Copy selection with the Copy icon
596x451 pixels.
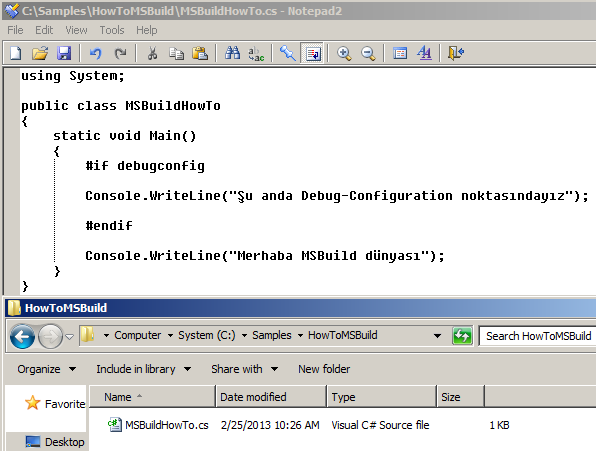176,53
